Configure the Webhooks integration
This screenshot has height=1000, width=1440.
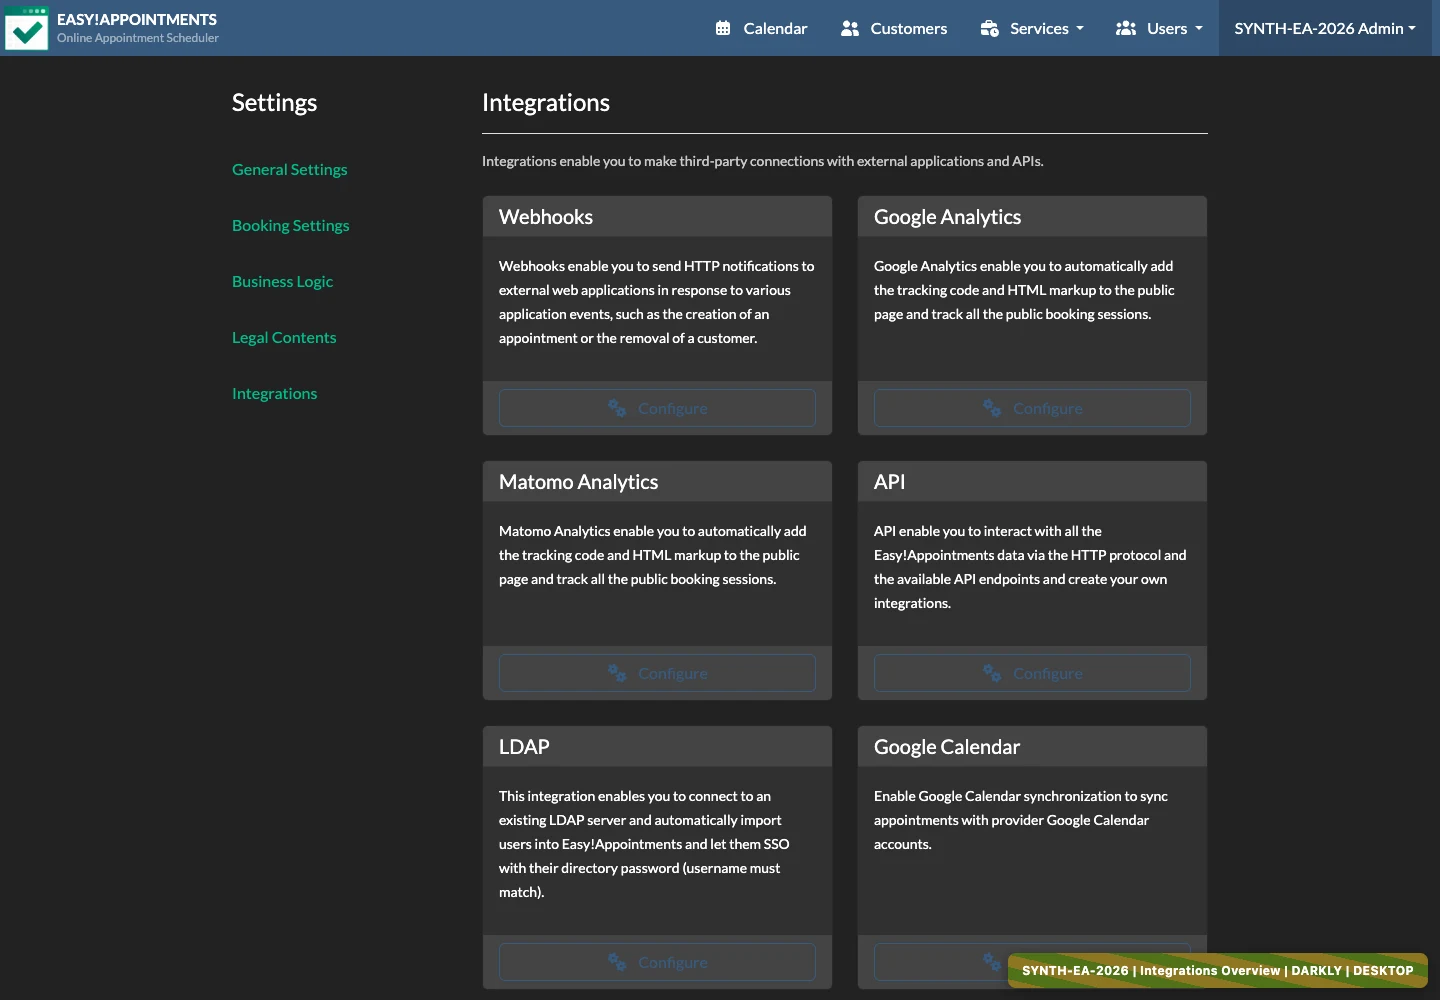click(657, 408)
